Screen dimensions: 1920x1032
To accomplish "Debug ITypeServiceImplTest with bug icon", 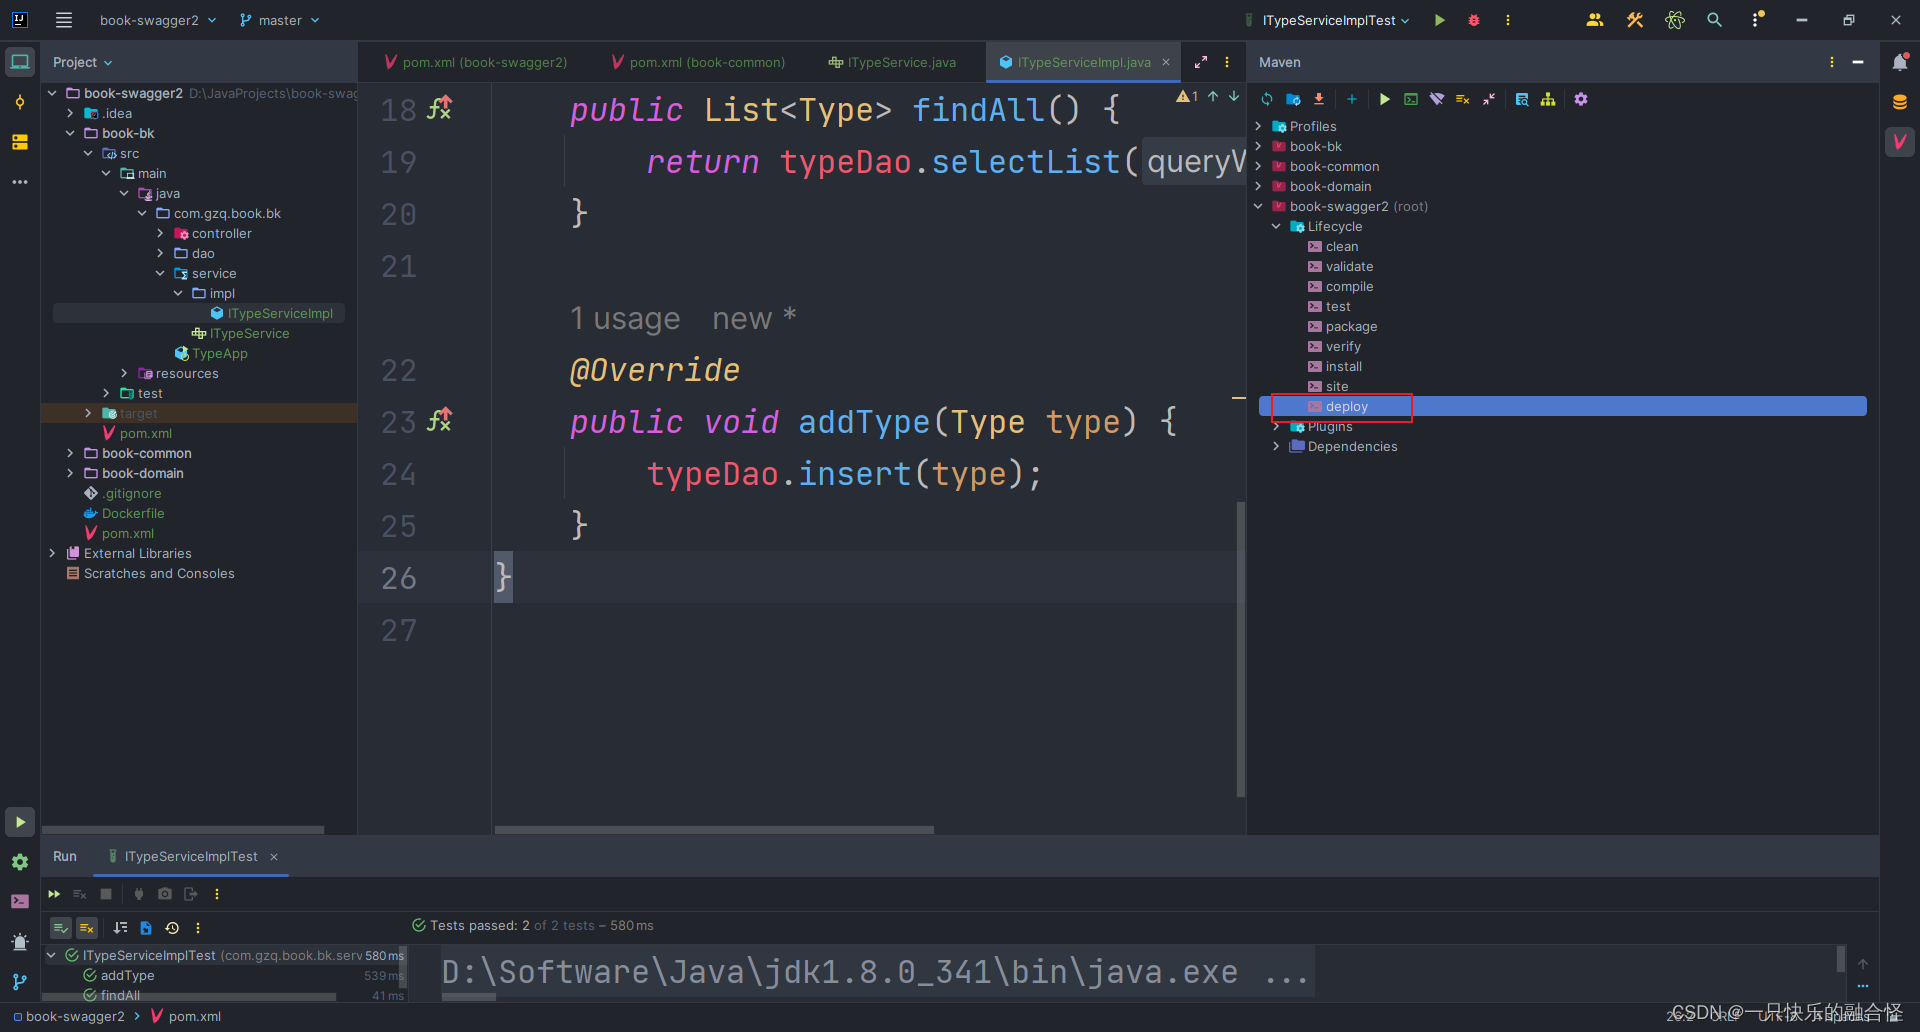I will (1474, 20).
